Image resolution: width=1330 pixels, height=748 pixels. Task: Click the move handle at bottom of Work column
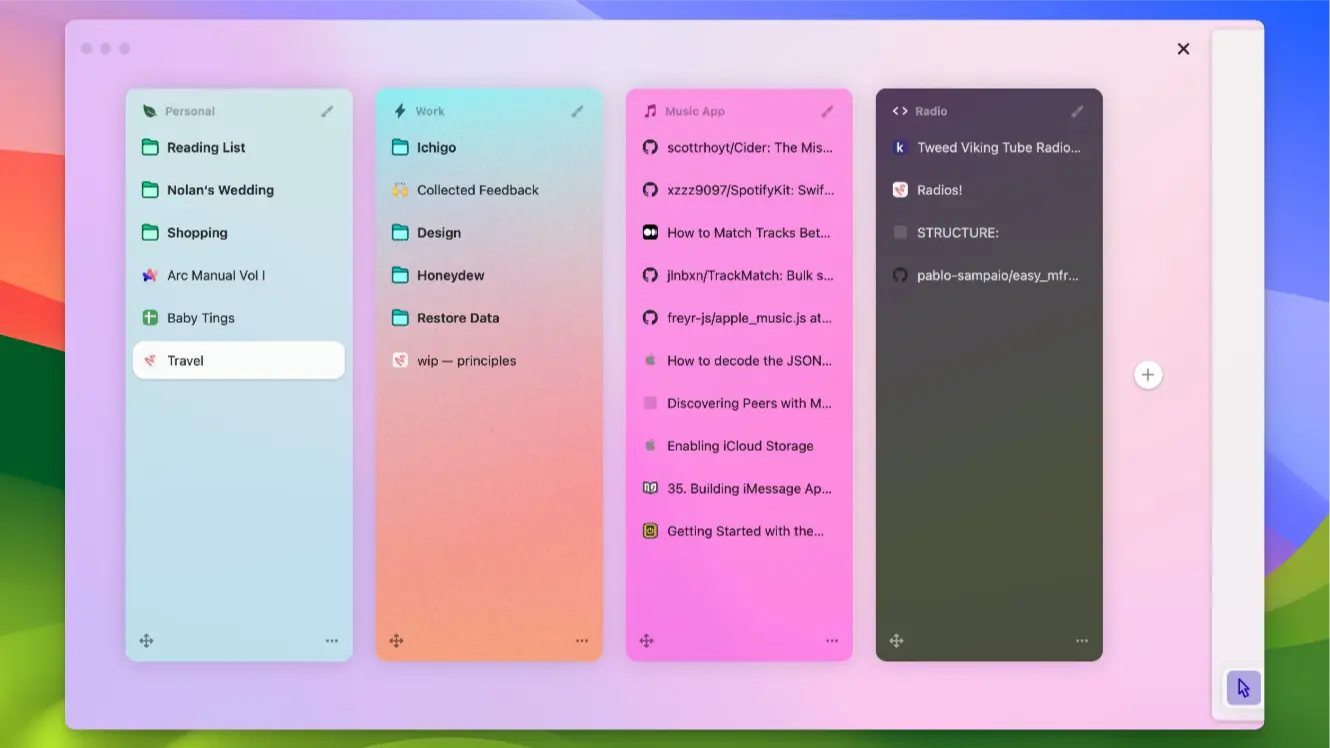pyautogui.click(x=397, y=640)
